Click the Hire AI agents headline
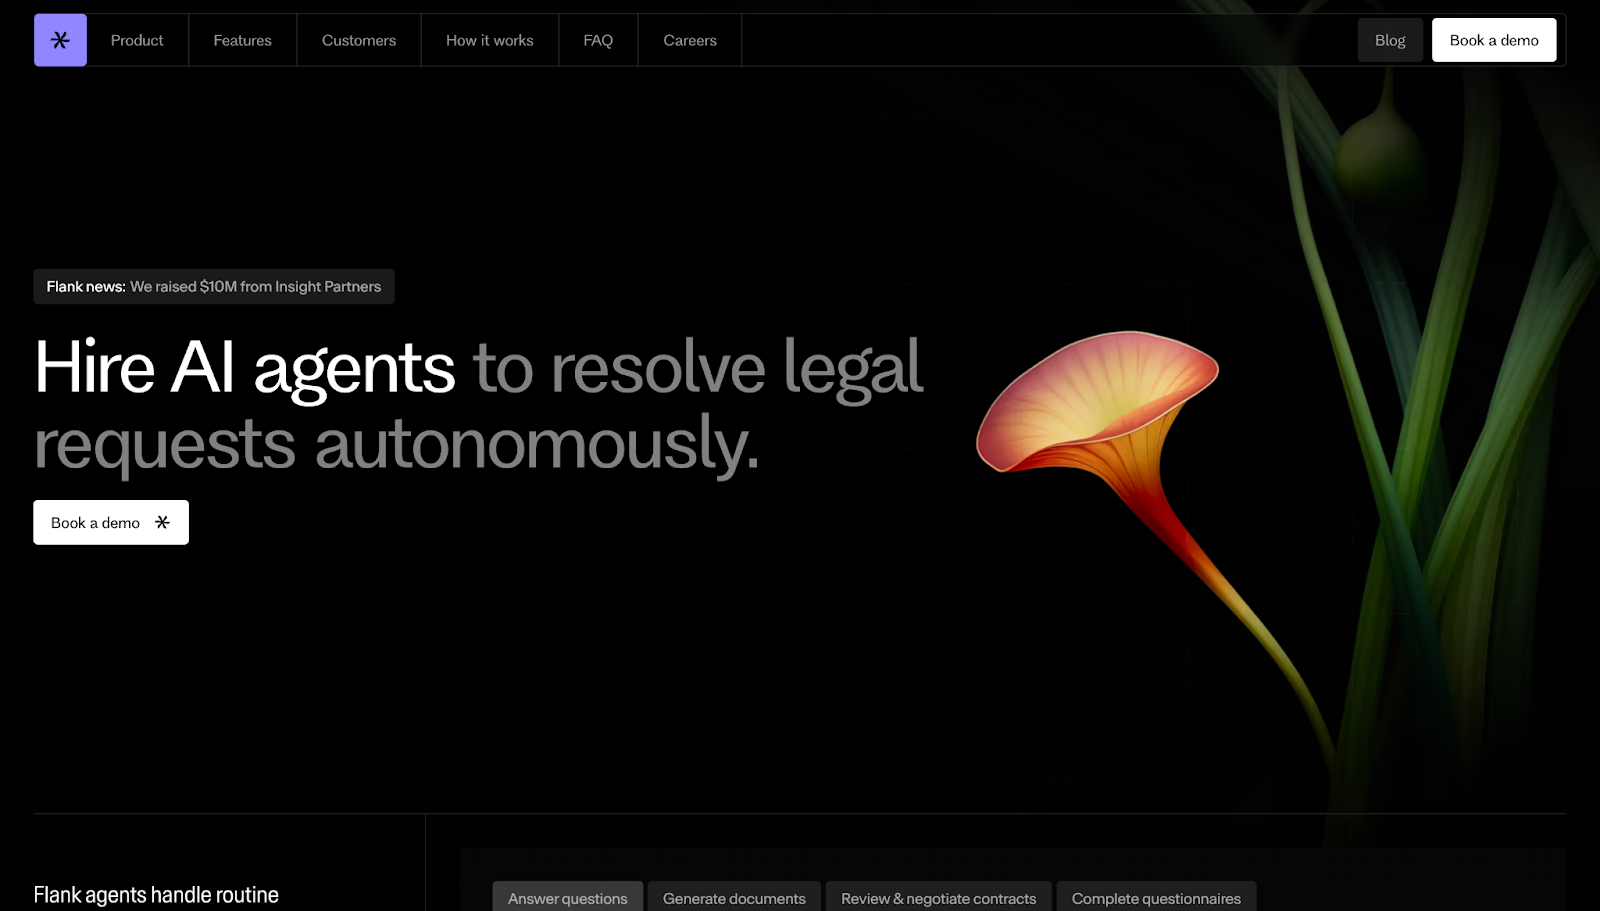 point(245,368)
